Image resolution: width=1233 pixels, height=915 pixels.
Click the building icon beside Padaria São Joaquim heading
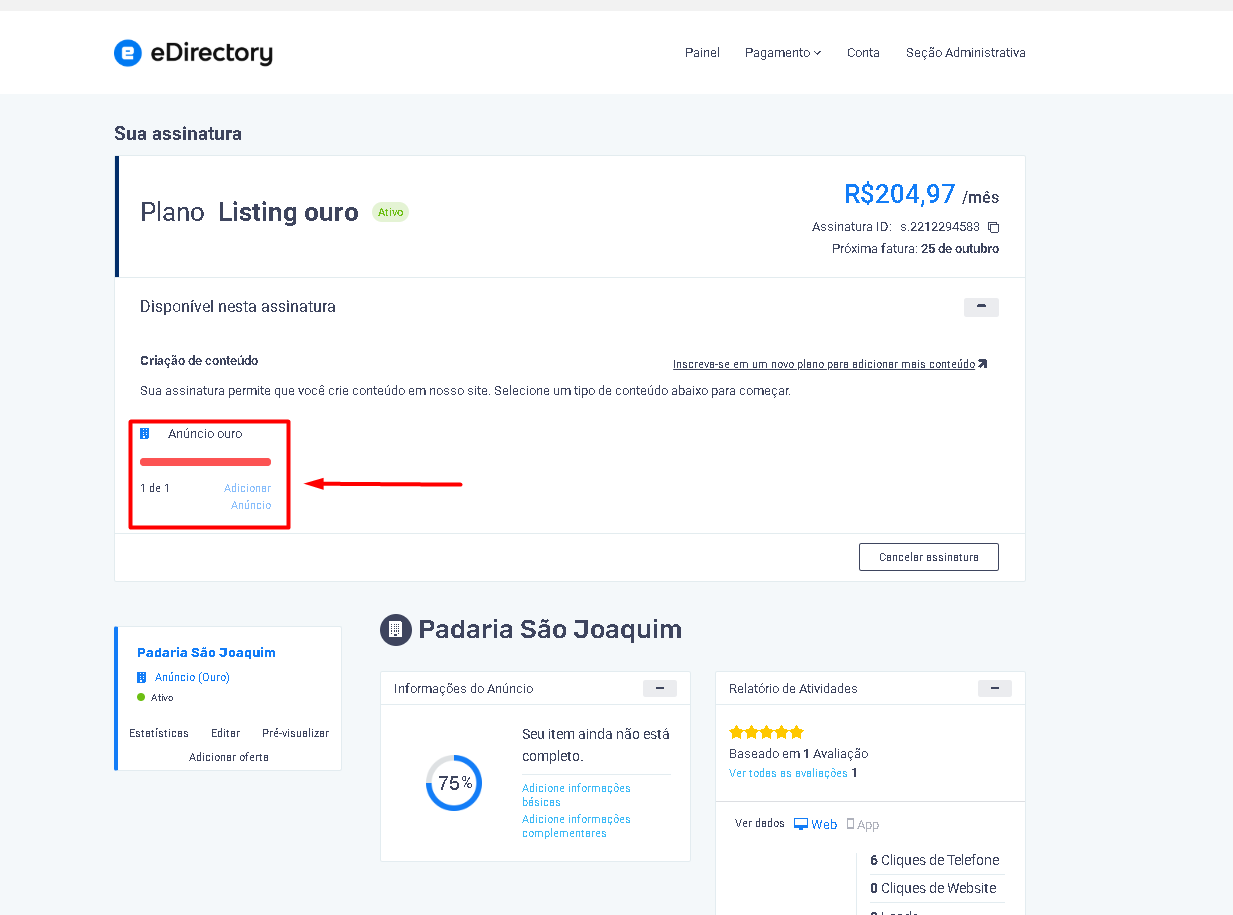point(395,629)
